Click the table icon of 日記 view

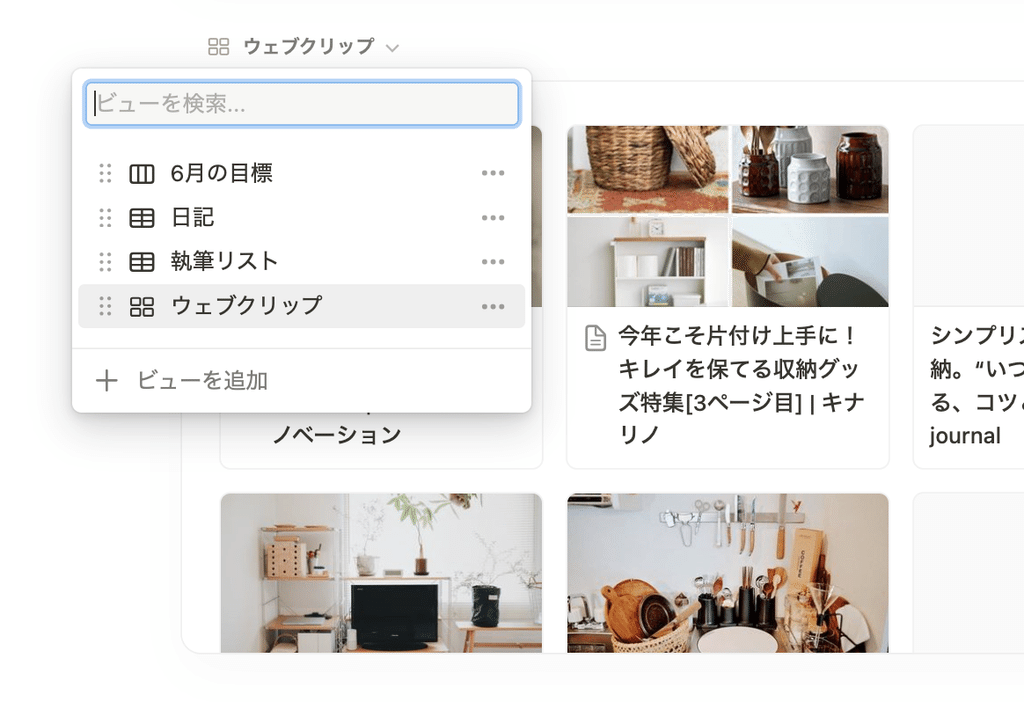click(x=142, y=218)
